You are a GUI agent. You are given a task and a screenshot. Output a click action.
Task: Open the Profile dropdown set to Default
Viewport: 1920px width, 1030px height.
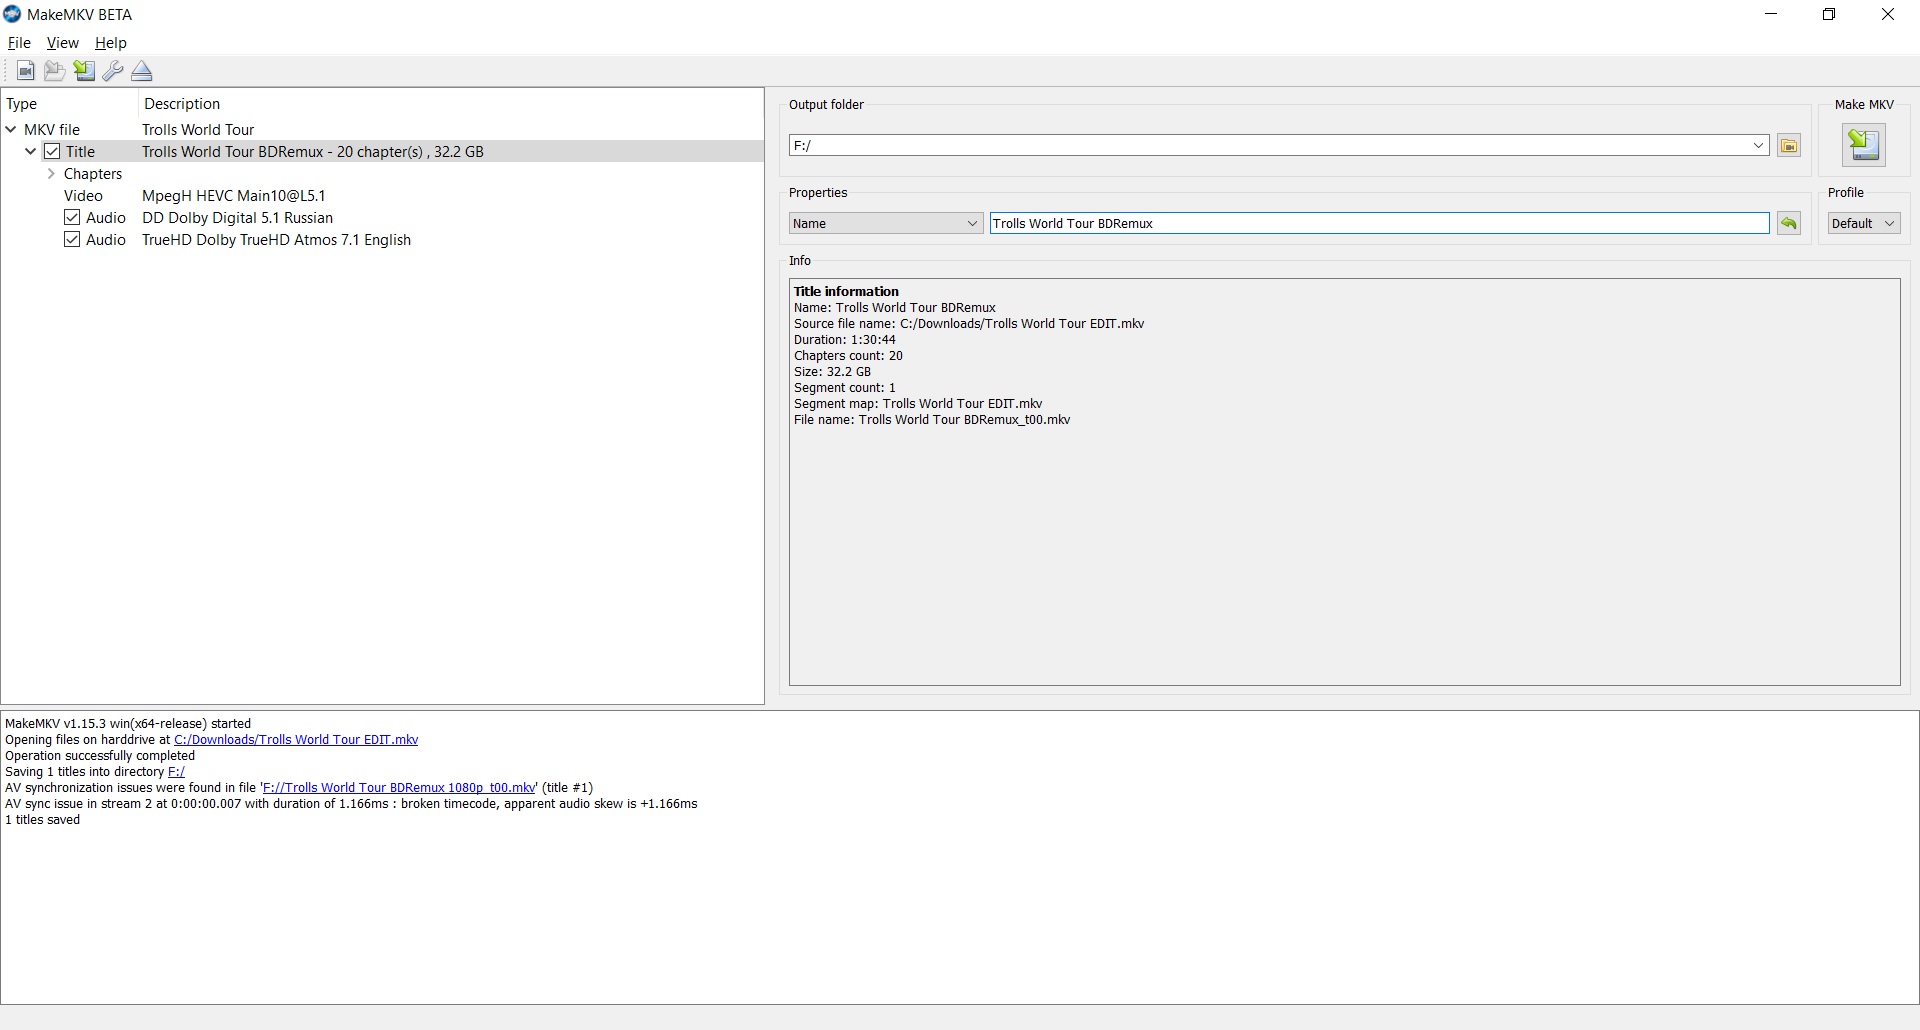(1863, 224)
